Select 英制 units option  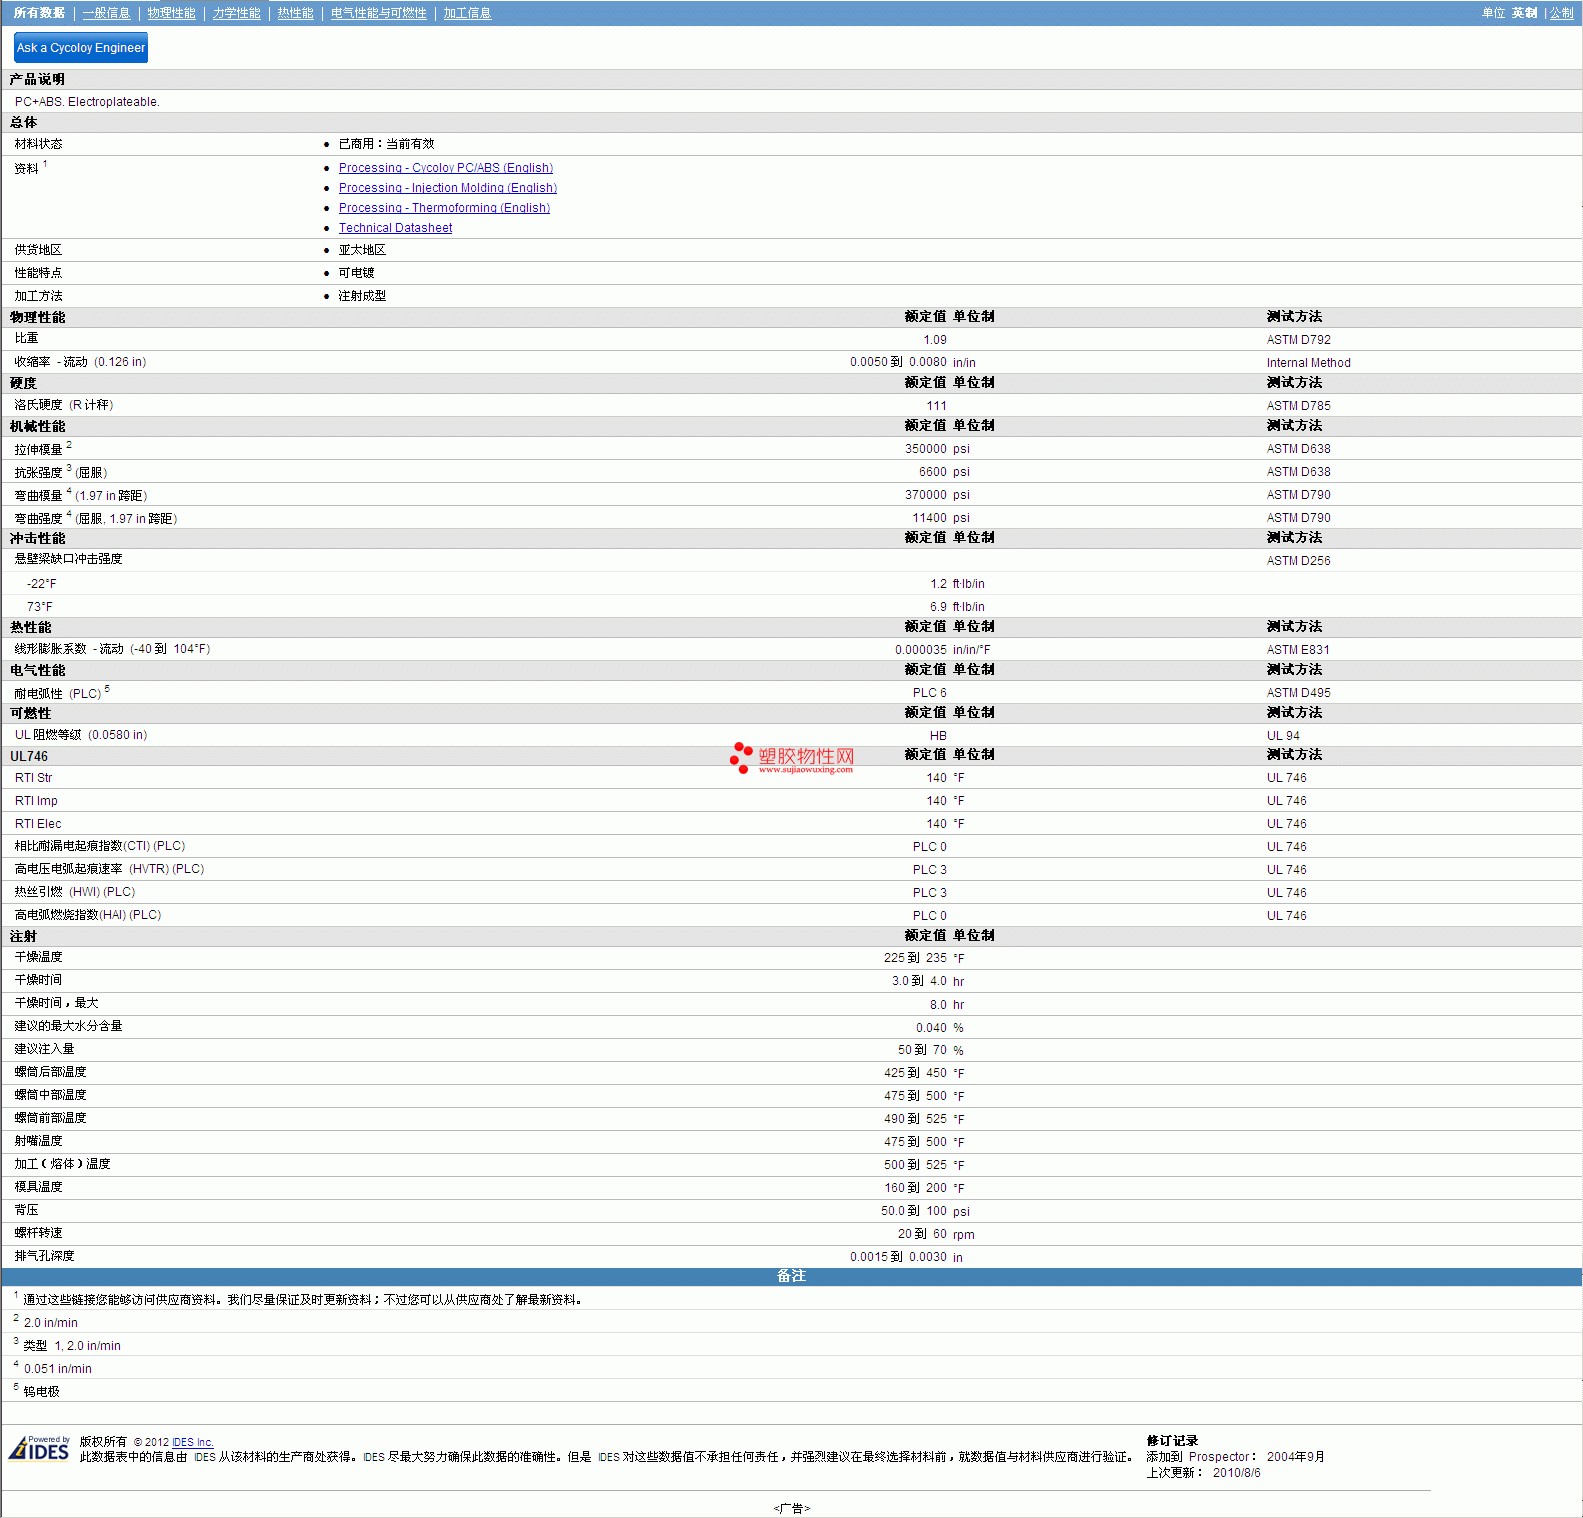(x=1524, y=13)
